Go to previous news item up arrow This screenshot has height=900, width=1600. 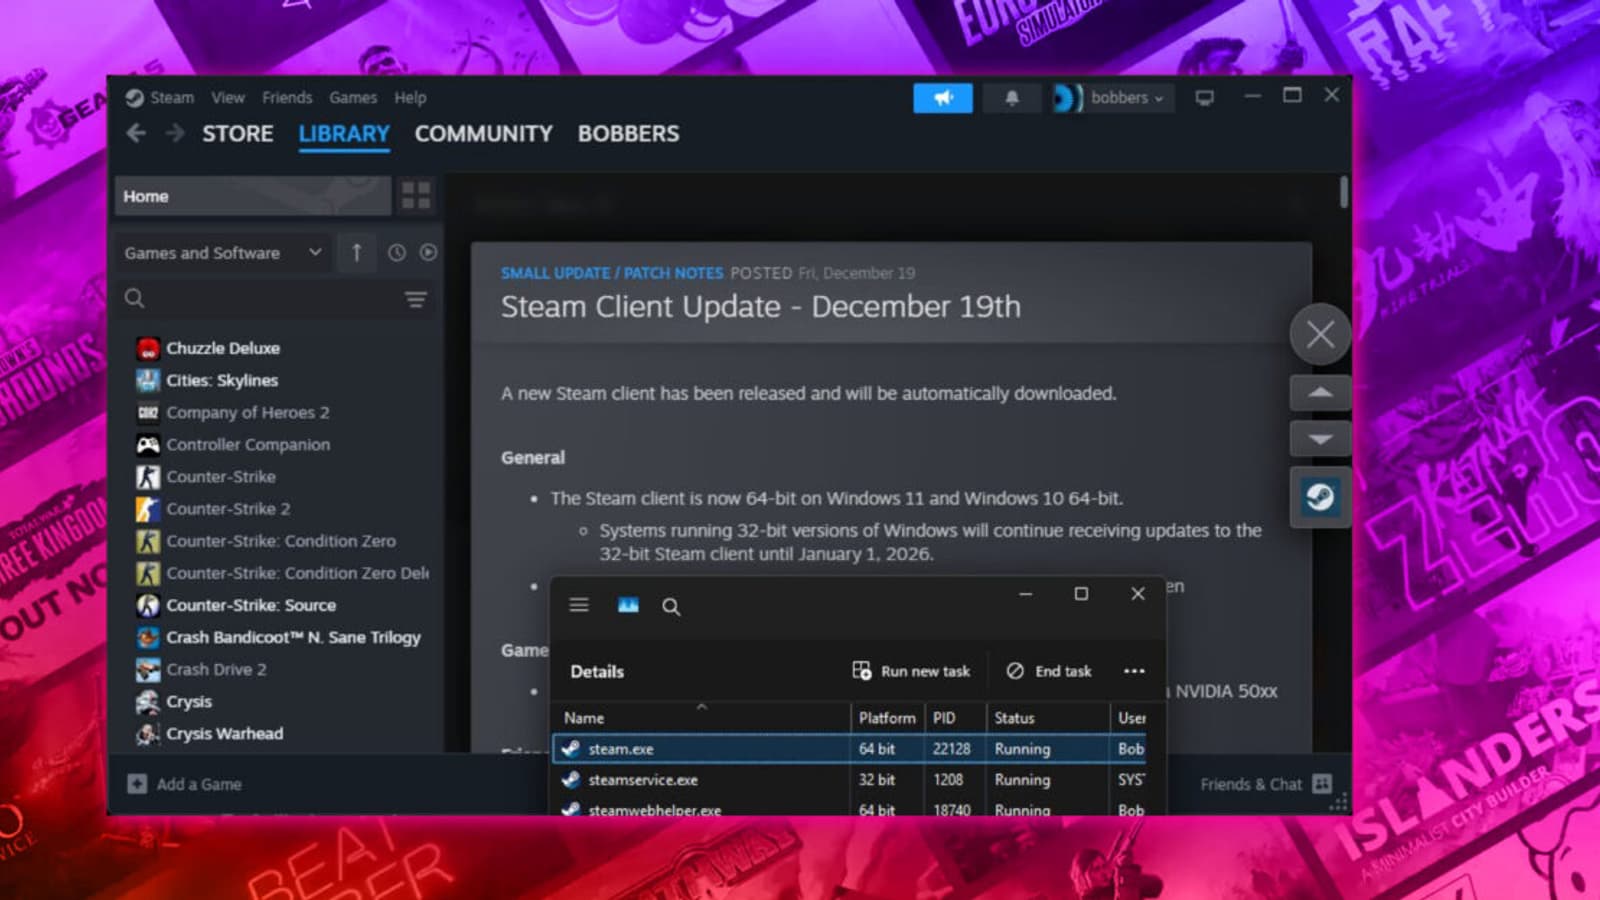pyautogui.click(x=1320, y=392)
